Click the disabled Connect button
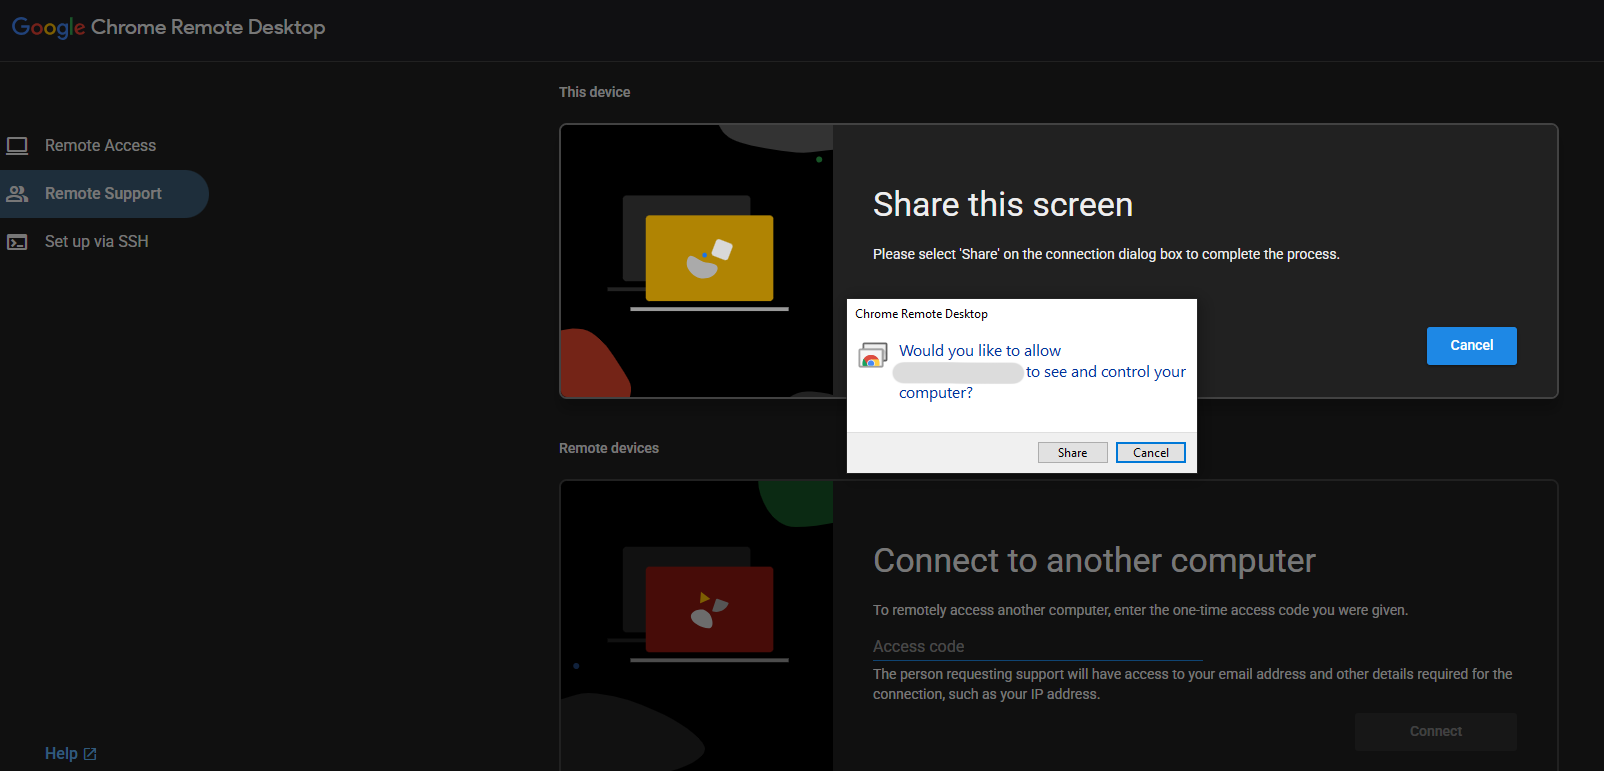 (x=1436, y=732)
